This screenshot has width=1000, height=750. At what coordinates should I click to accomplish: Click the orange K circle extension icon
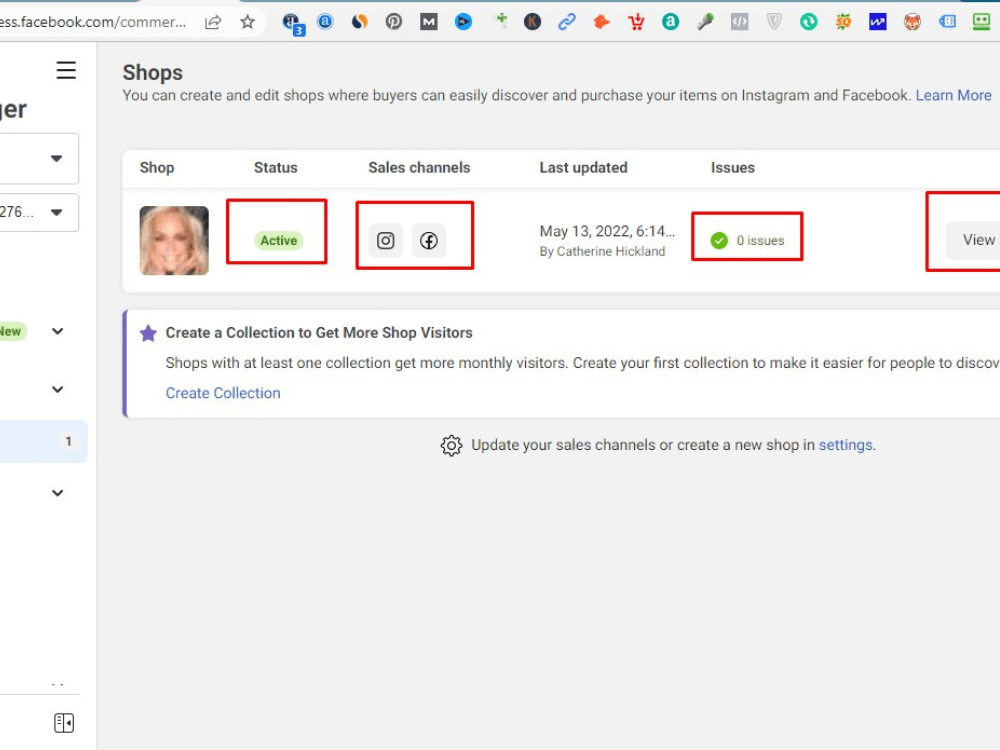(532, 22)
